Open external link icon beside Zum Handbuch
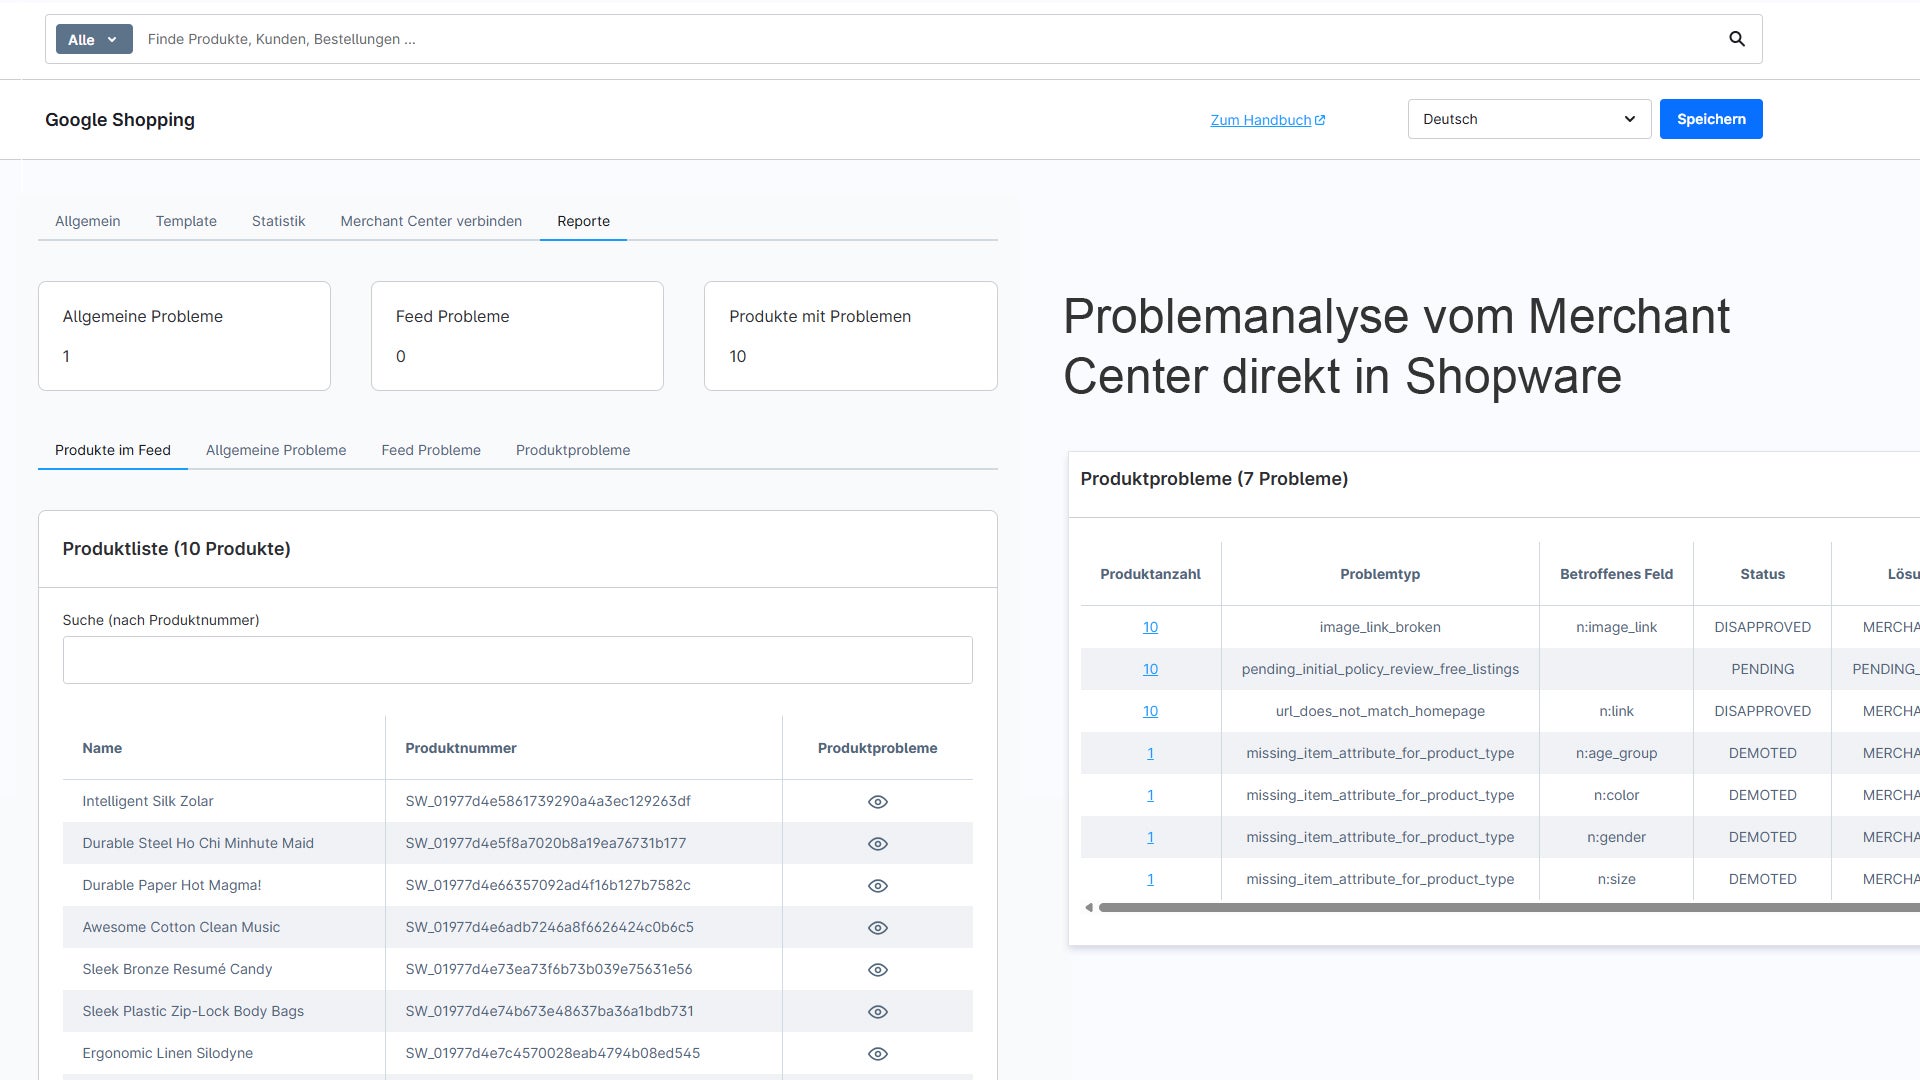The width and height of the screenshot is (1920, 1080). [1320, 120]
